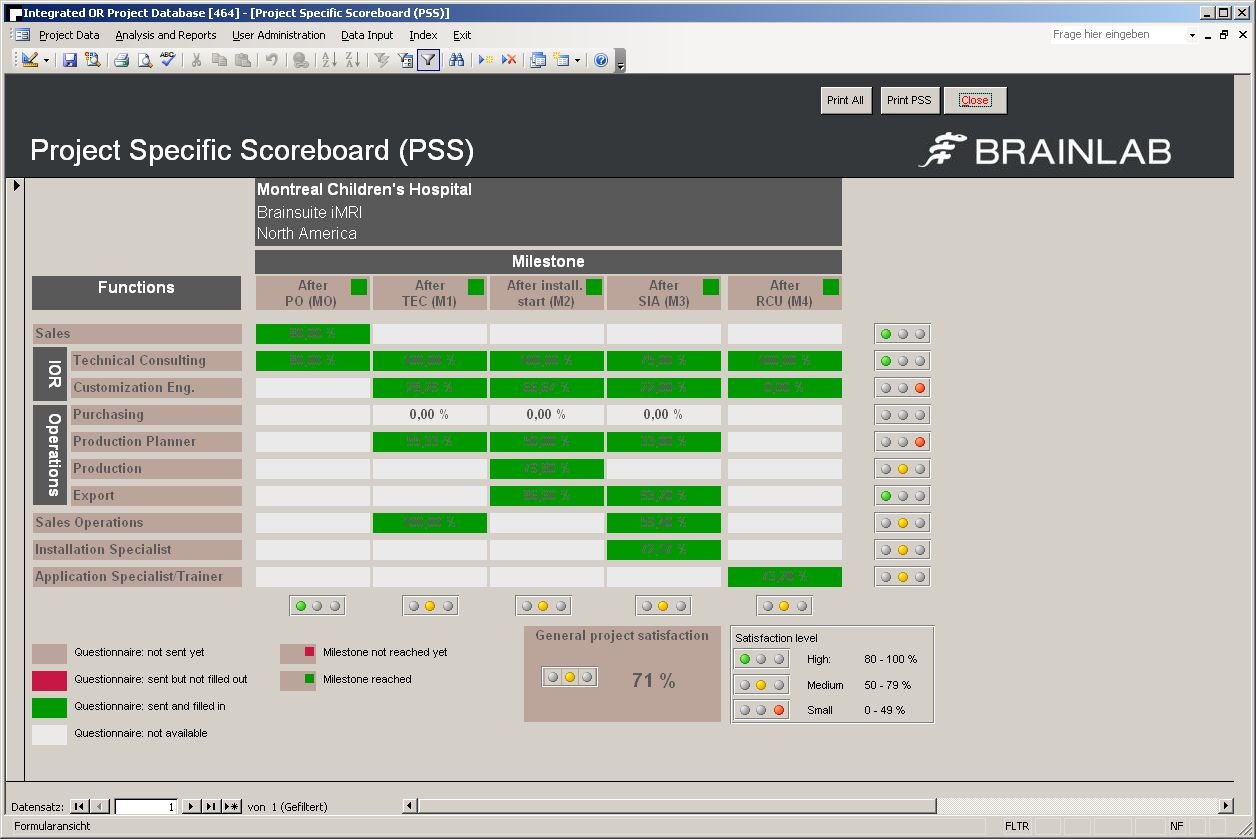Expand the New Object dropdown arrow
The height and width of the screenshot is (839, 1256).
point(577,60)
